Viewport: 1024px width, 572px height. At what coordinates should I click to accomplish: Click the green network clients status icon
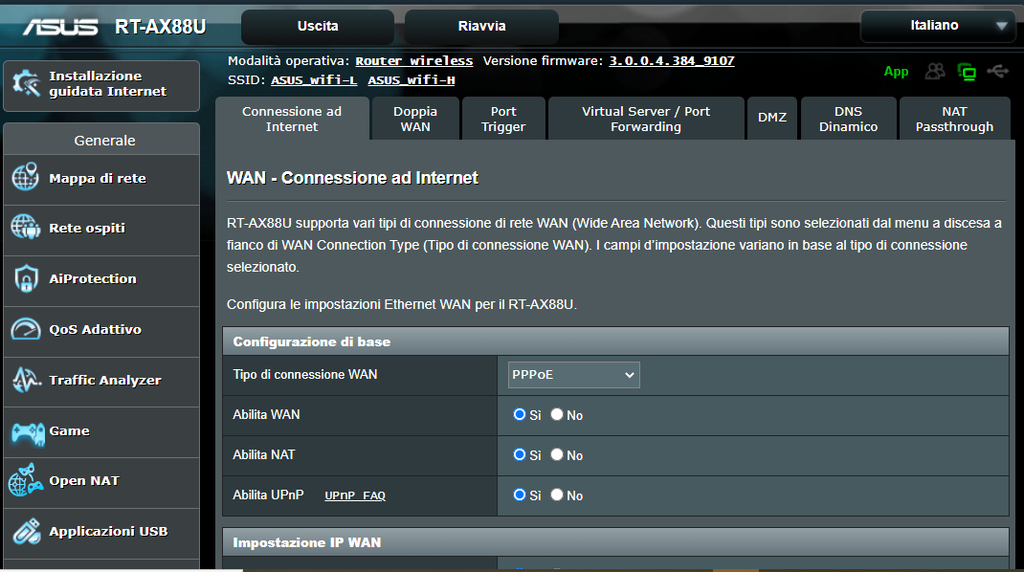(x=967, y=72)
